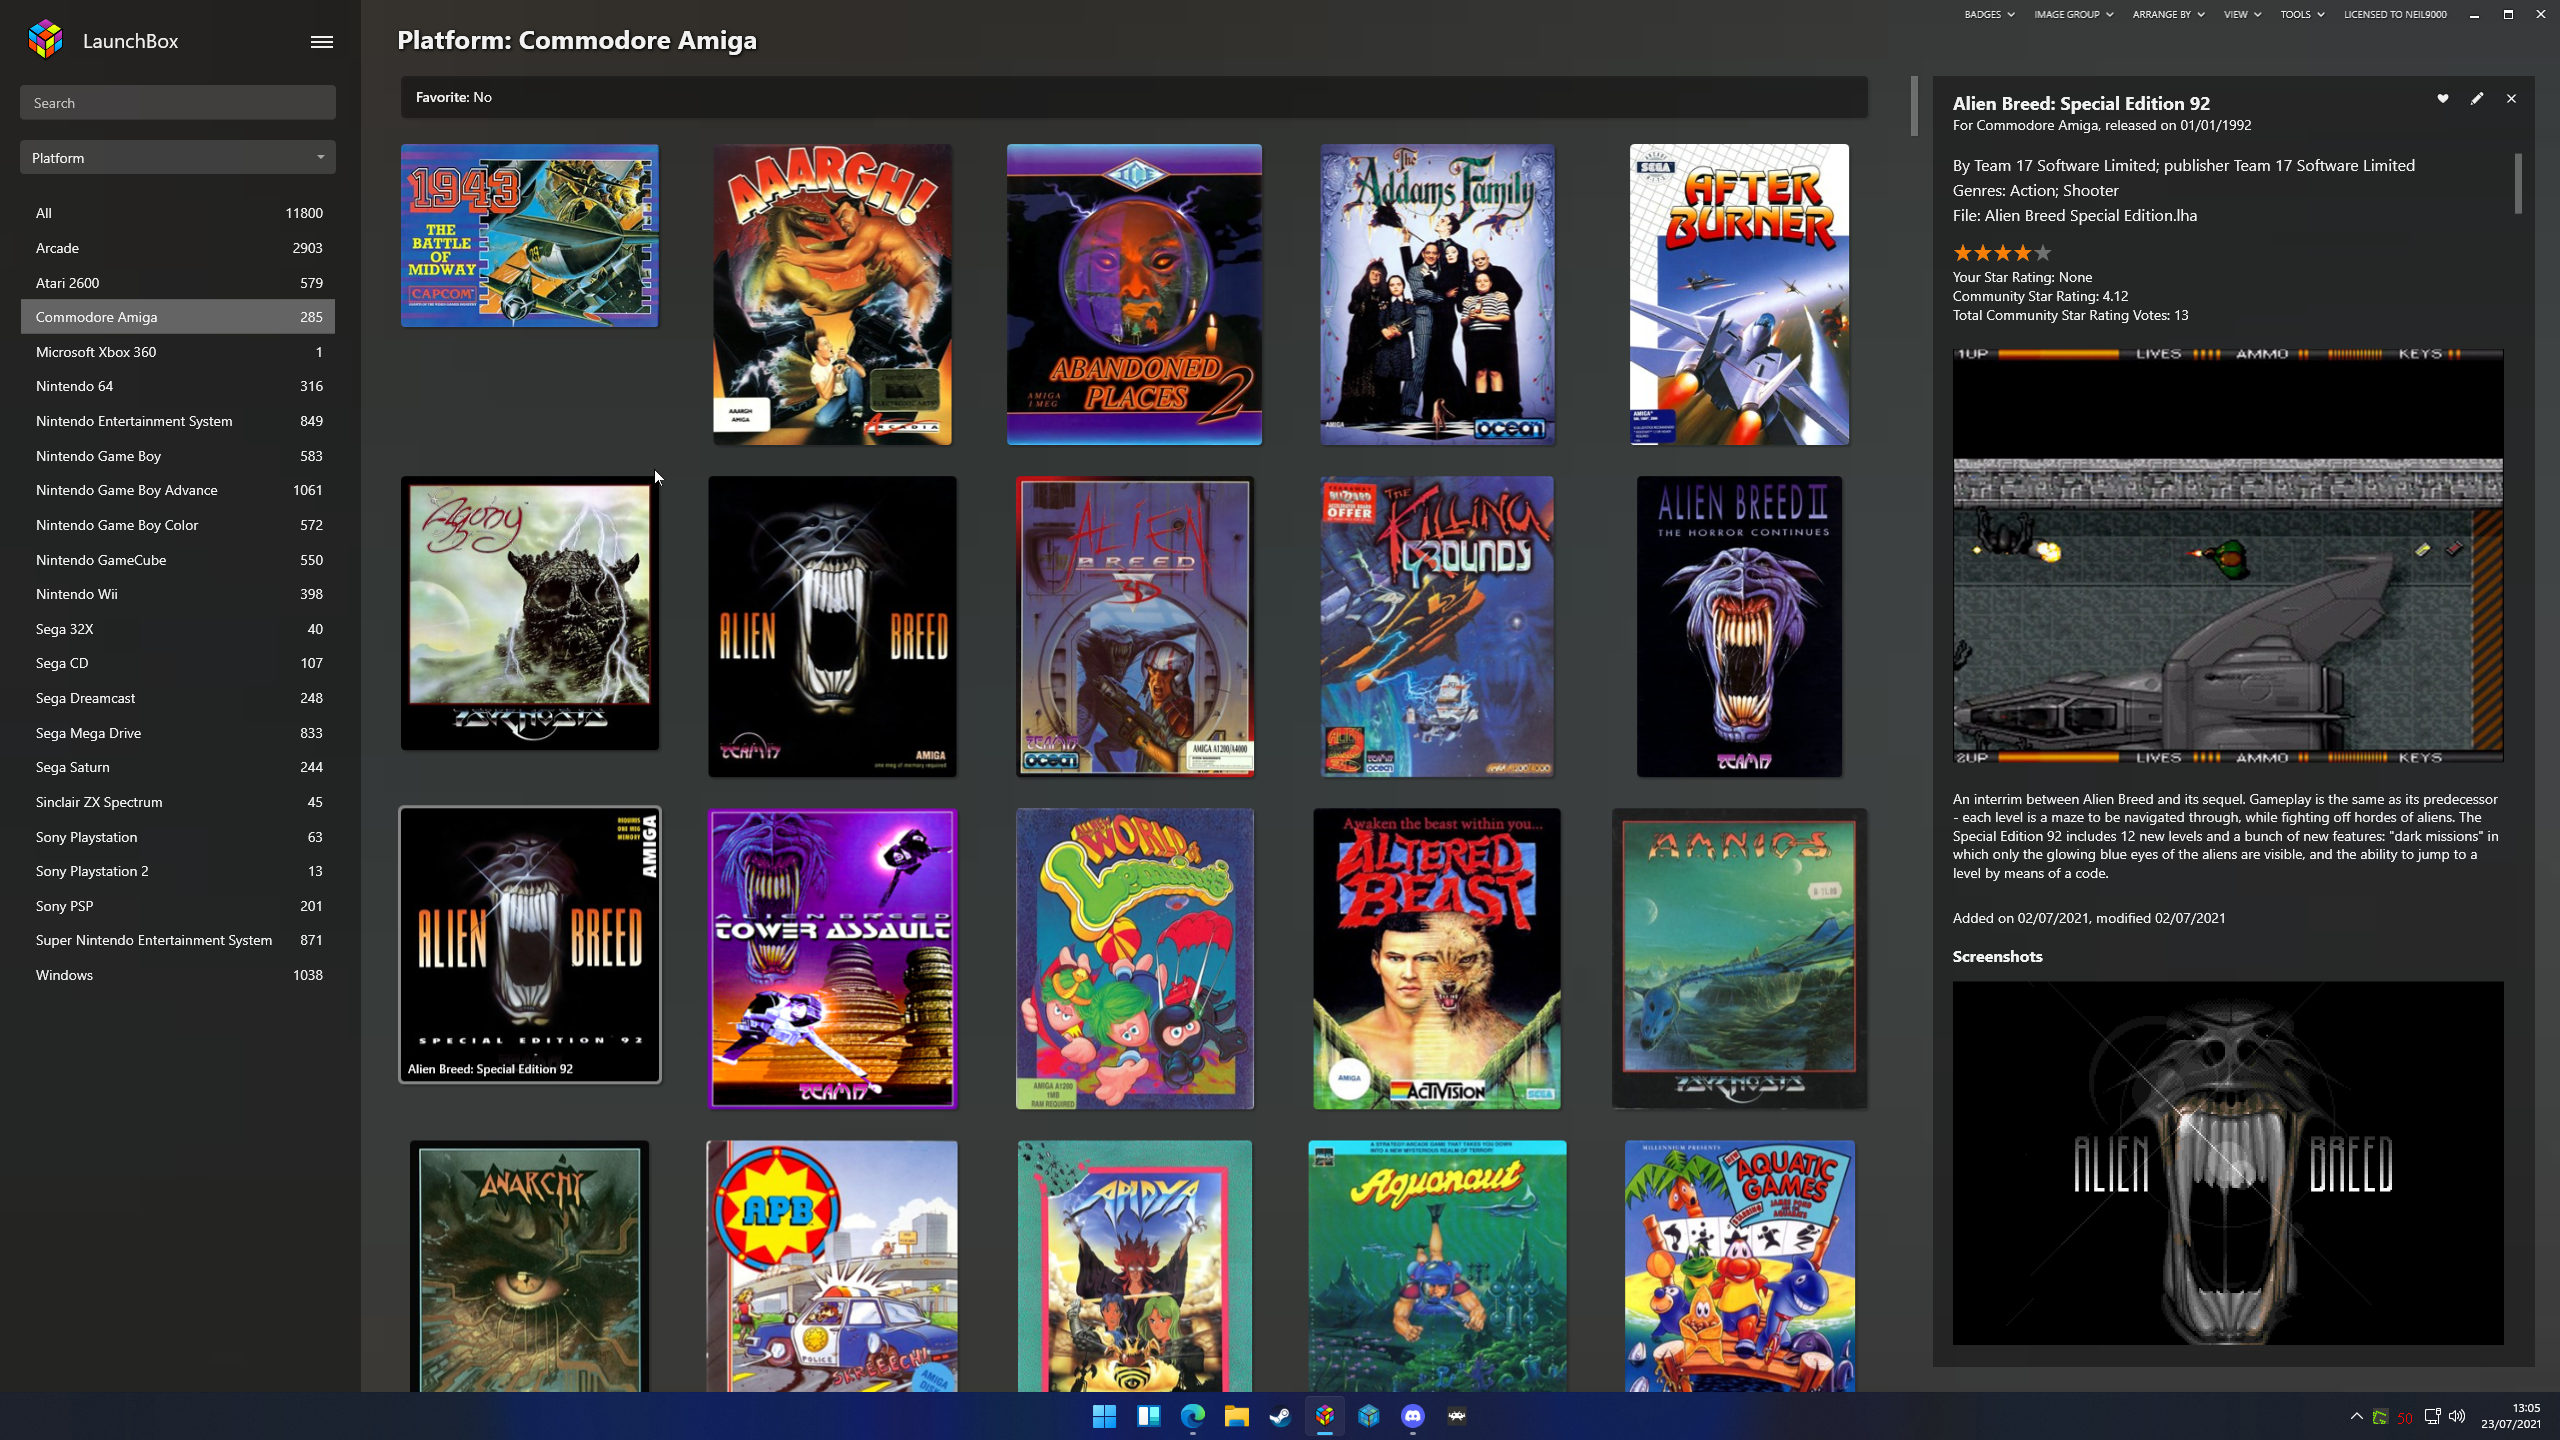Image resolution: width=2560 pixels, height=1440 pixels.
Task: Expand the Platform filter combo box
Action: tap(178, 158)
